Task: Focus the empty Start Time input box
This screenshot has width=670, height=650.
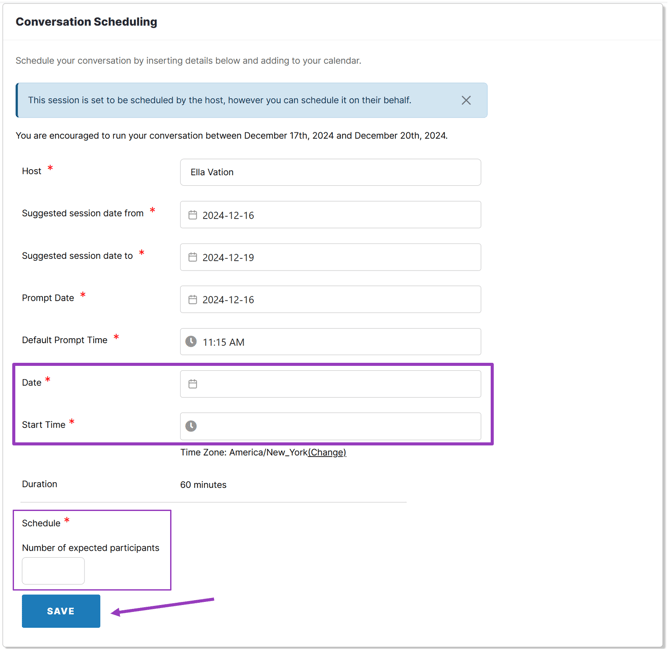Action: coord(340,426)
